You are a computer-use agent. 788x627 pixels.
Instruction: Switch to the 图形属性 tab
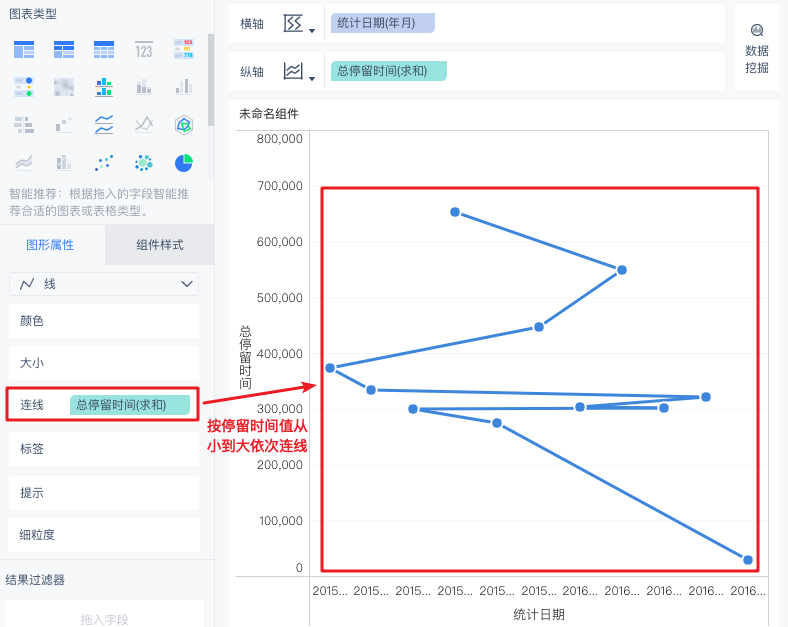[x=50, y=245]
